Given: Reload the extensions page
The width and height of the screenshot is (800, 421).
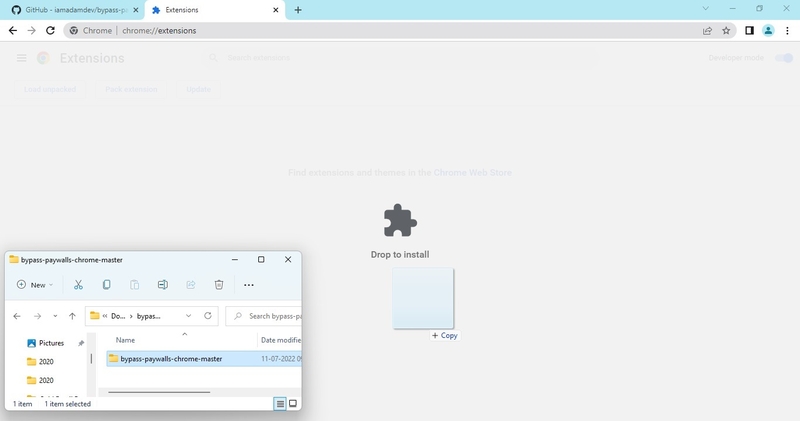Looking at the screenshot, I should click(x=50, y=31).
